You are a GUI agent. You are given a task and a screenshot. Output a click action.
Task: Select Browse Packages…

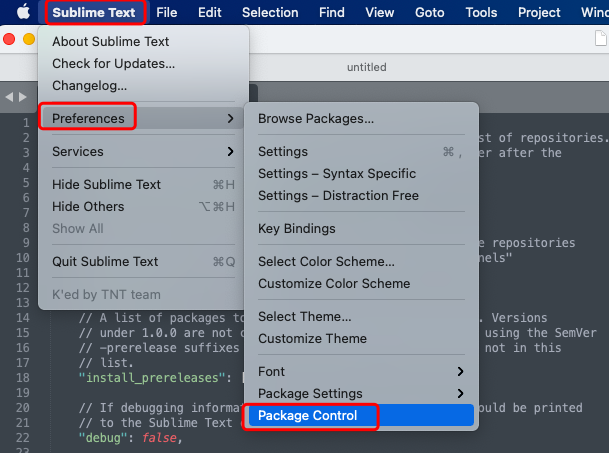[361, 118]
